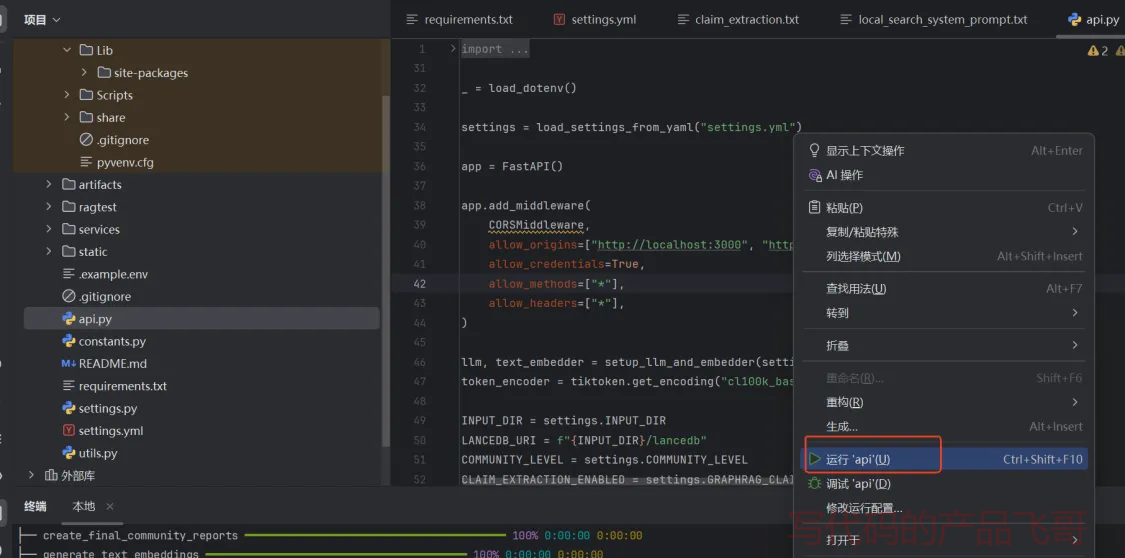Choose Debug 'api' from context menu
The height and width of the screenshot is (558, 1125).
click(x=944, y=483)
